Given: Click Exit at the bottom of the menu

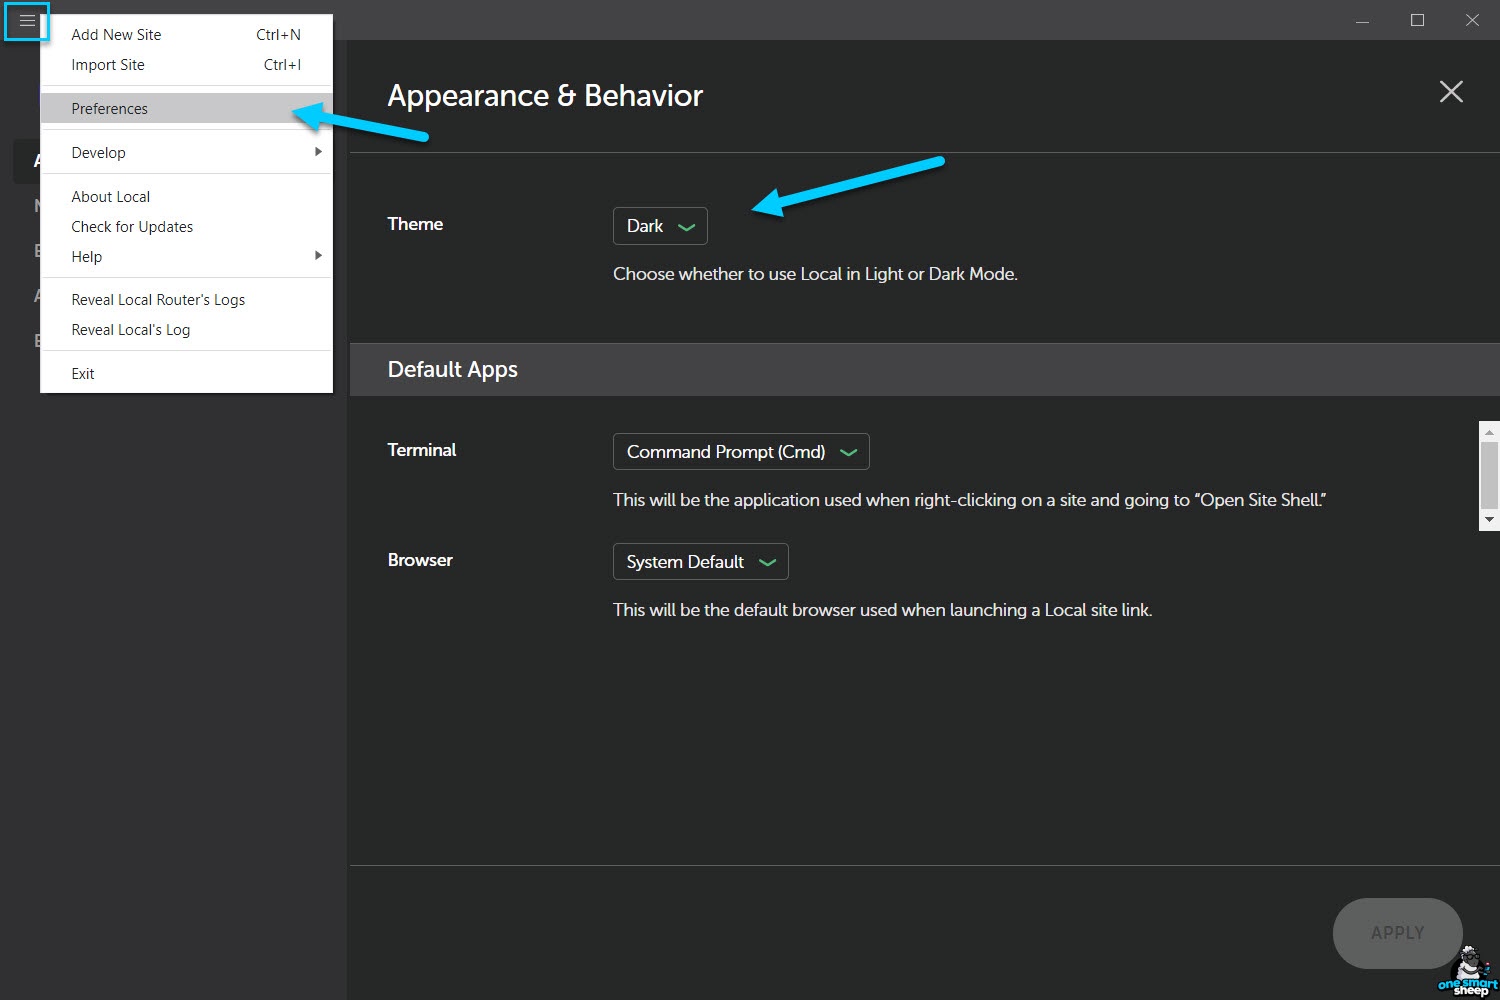Looking at the screenshot, I should (x=82, y=373).
